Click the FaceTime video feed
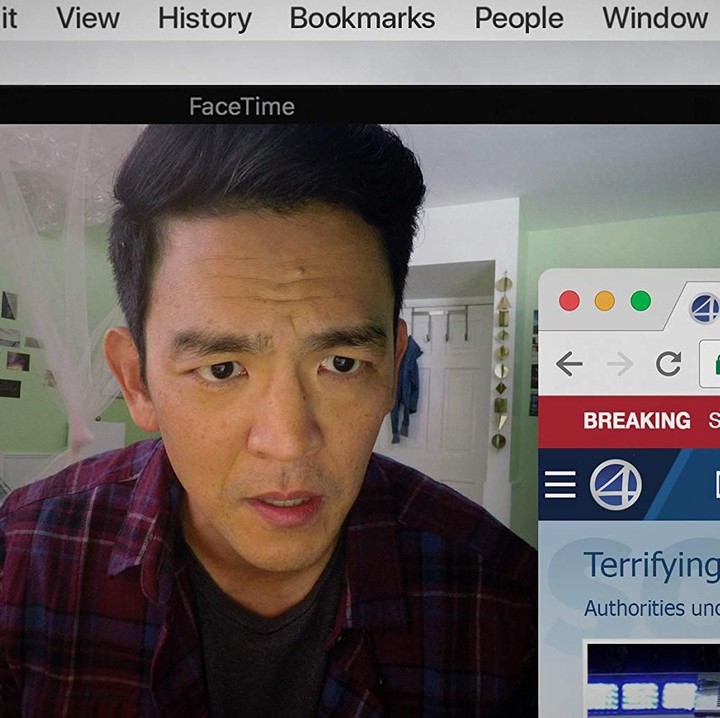 pyautogui.click(x=269, y=421)
